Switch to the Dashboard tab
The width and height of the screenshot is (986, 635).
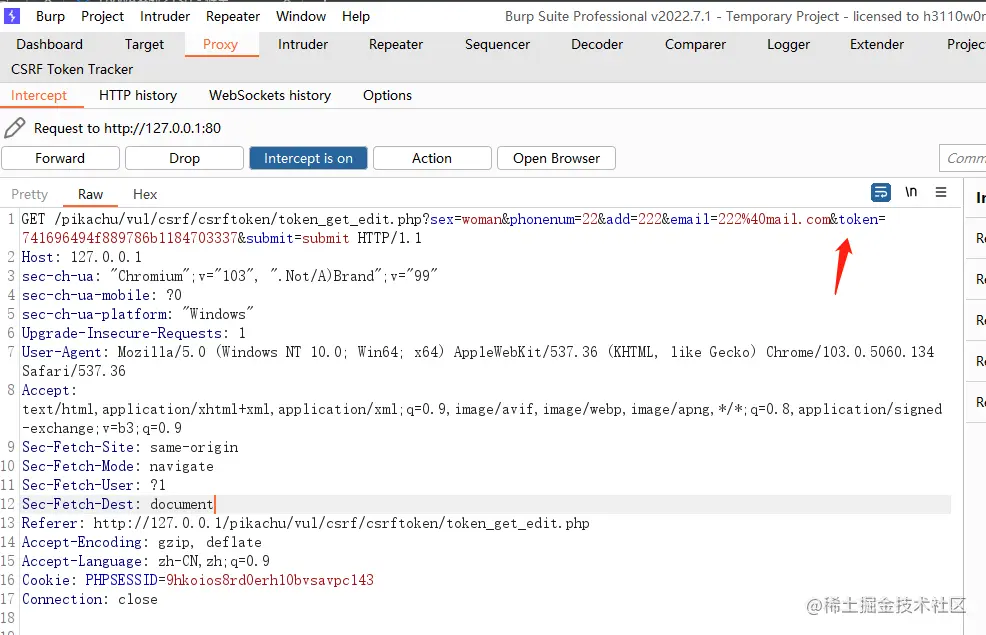tap(50, 44)
